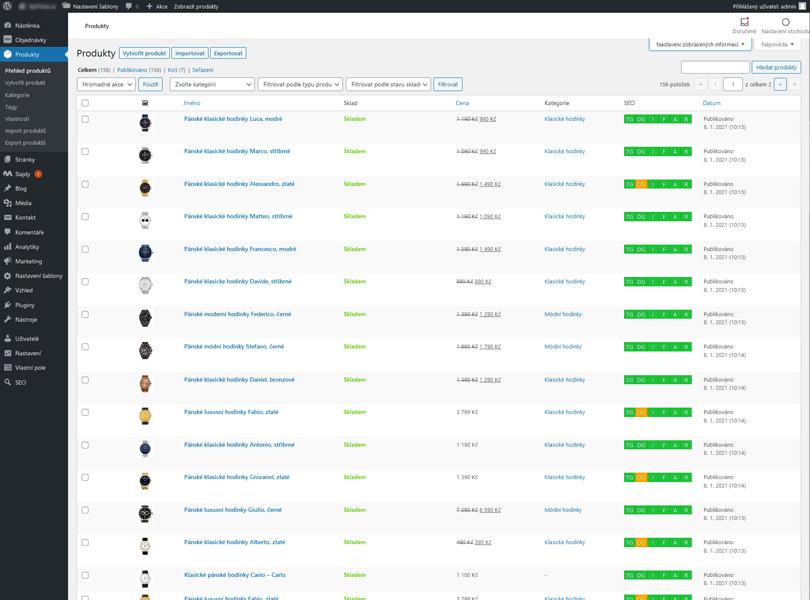Check the box for hodinky Marco, stříbrné
Viewport: 810px width, 600px height.
[85, 151]
